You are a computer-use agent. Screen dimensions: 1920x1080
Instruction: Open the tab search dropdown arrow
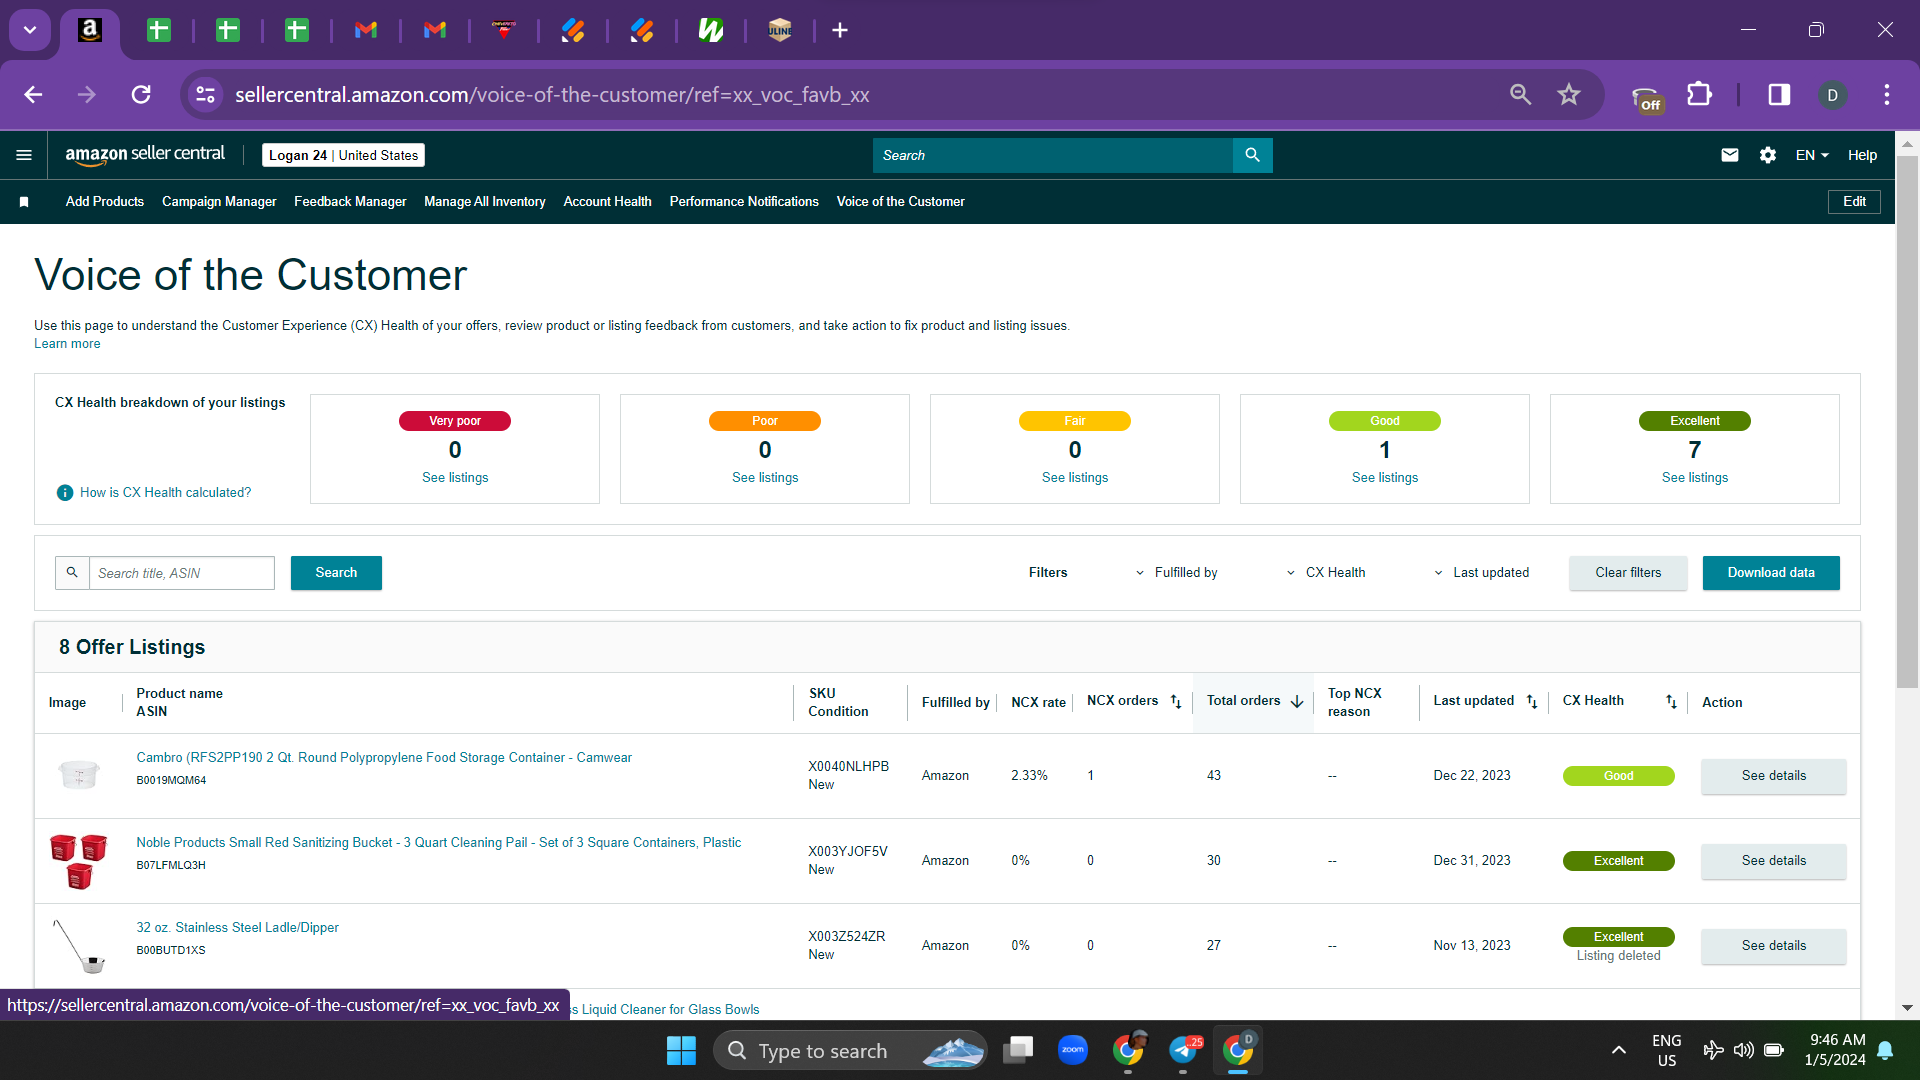[x=30, y=30]
